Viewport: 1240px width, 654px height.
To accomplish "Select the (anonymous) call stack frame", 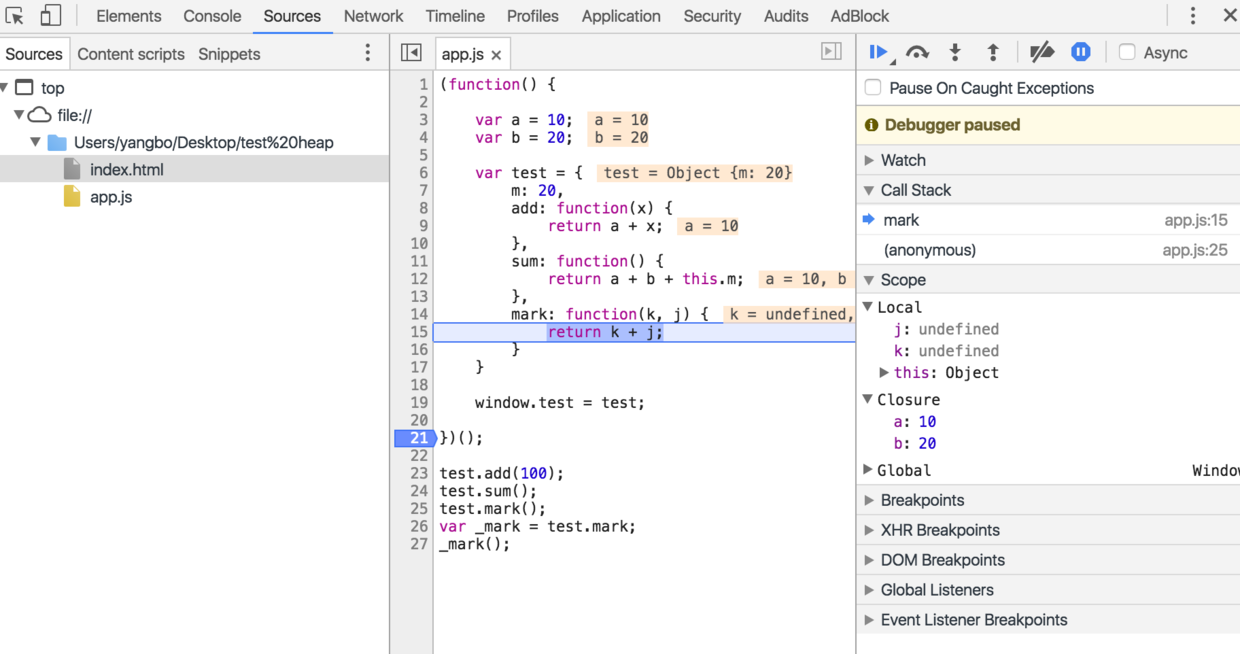I will click(930, 250).
